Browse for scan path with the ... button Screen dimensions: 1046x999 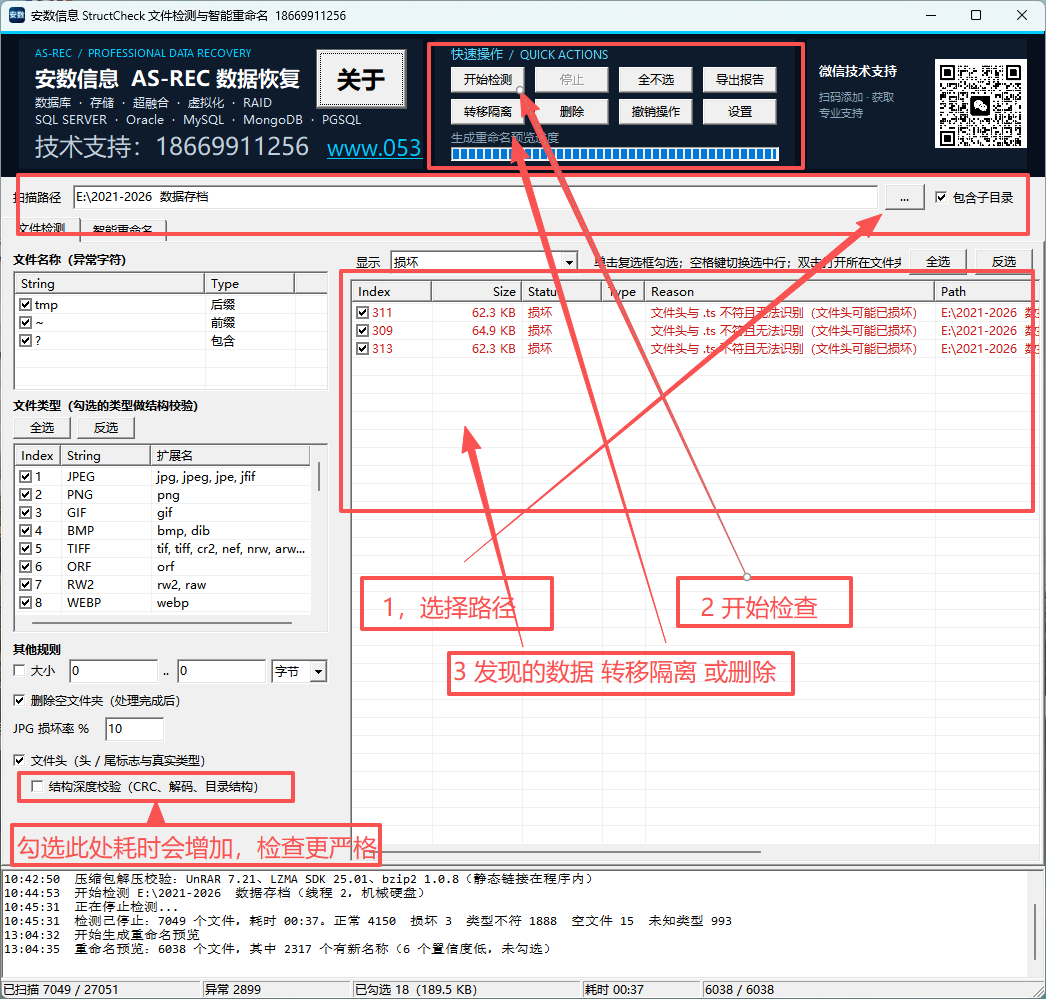tap(905, 197)
